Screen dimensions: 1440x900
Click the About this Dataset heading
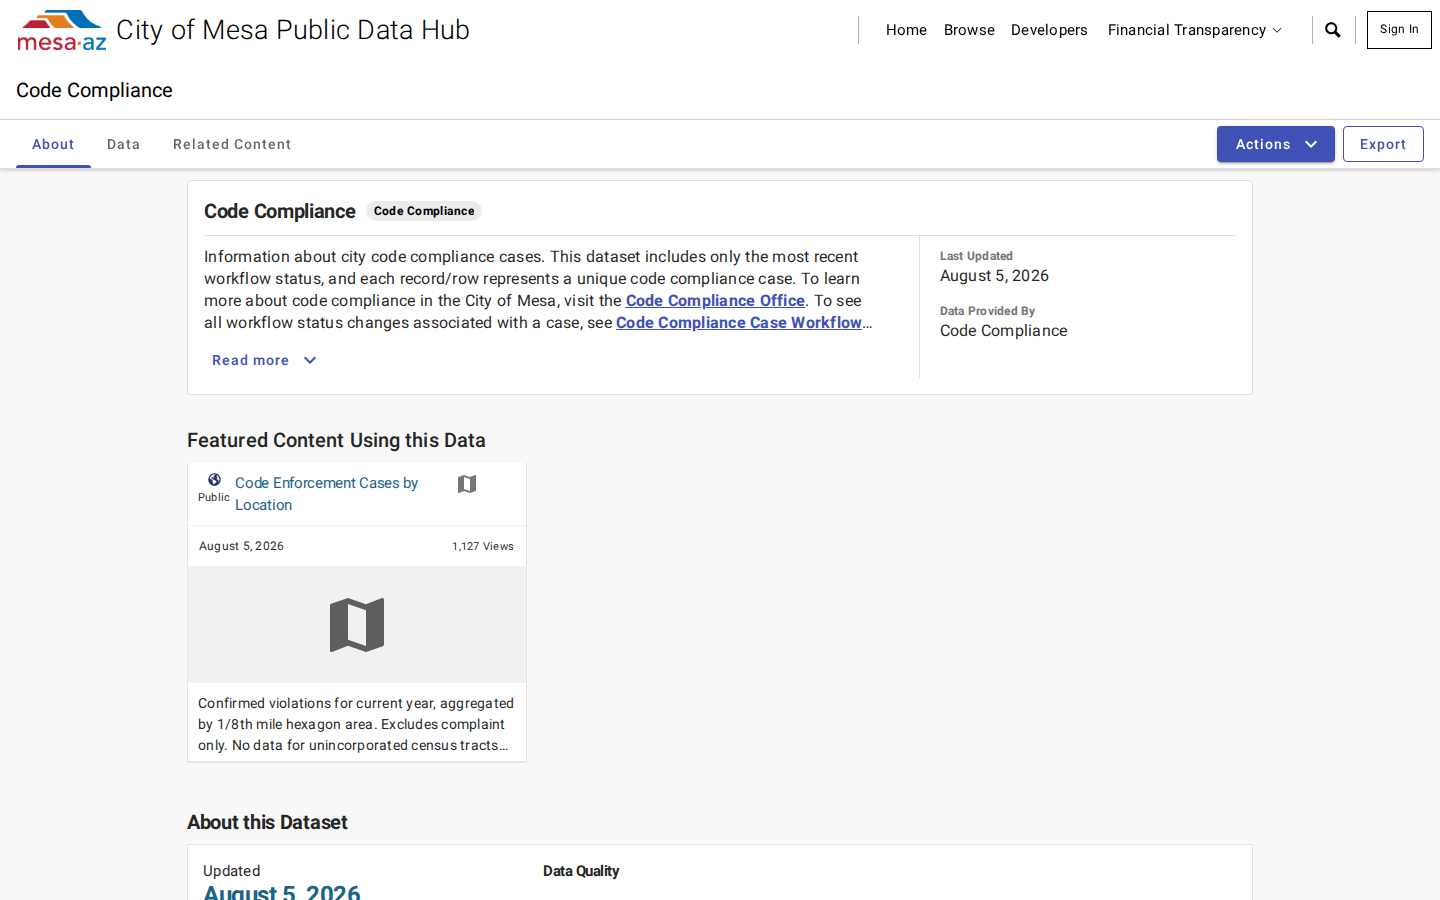[x=267, y=822]
